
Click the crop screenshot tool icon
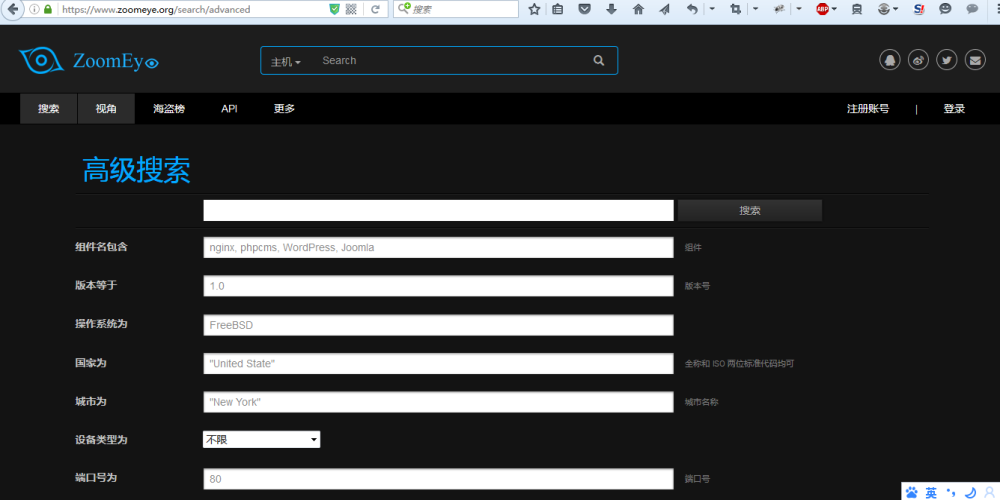[735, 9]
